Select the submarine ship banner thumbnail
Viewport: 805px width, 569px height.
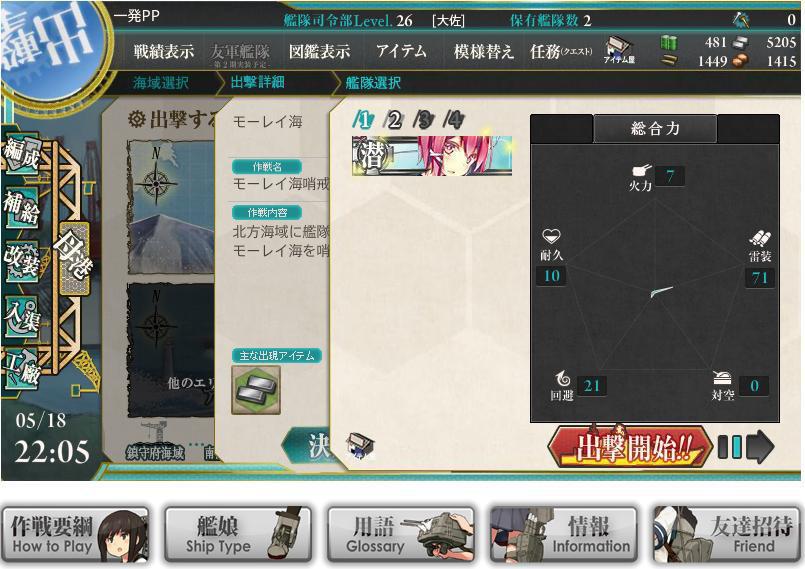432,156
